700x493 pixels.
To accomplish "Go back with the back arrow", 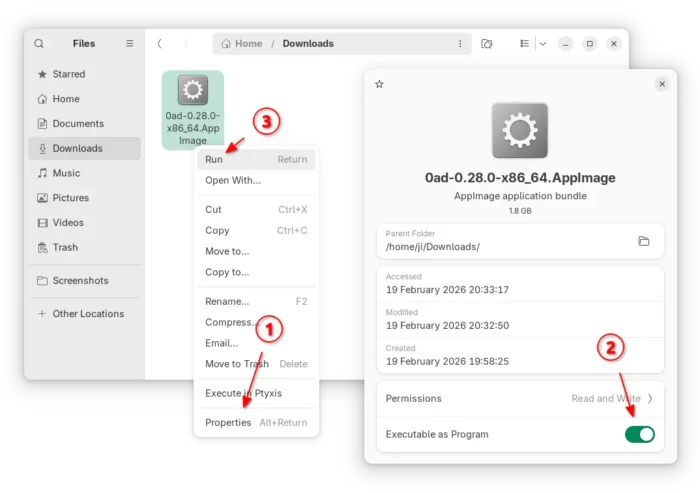I will tap(159, 44).
